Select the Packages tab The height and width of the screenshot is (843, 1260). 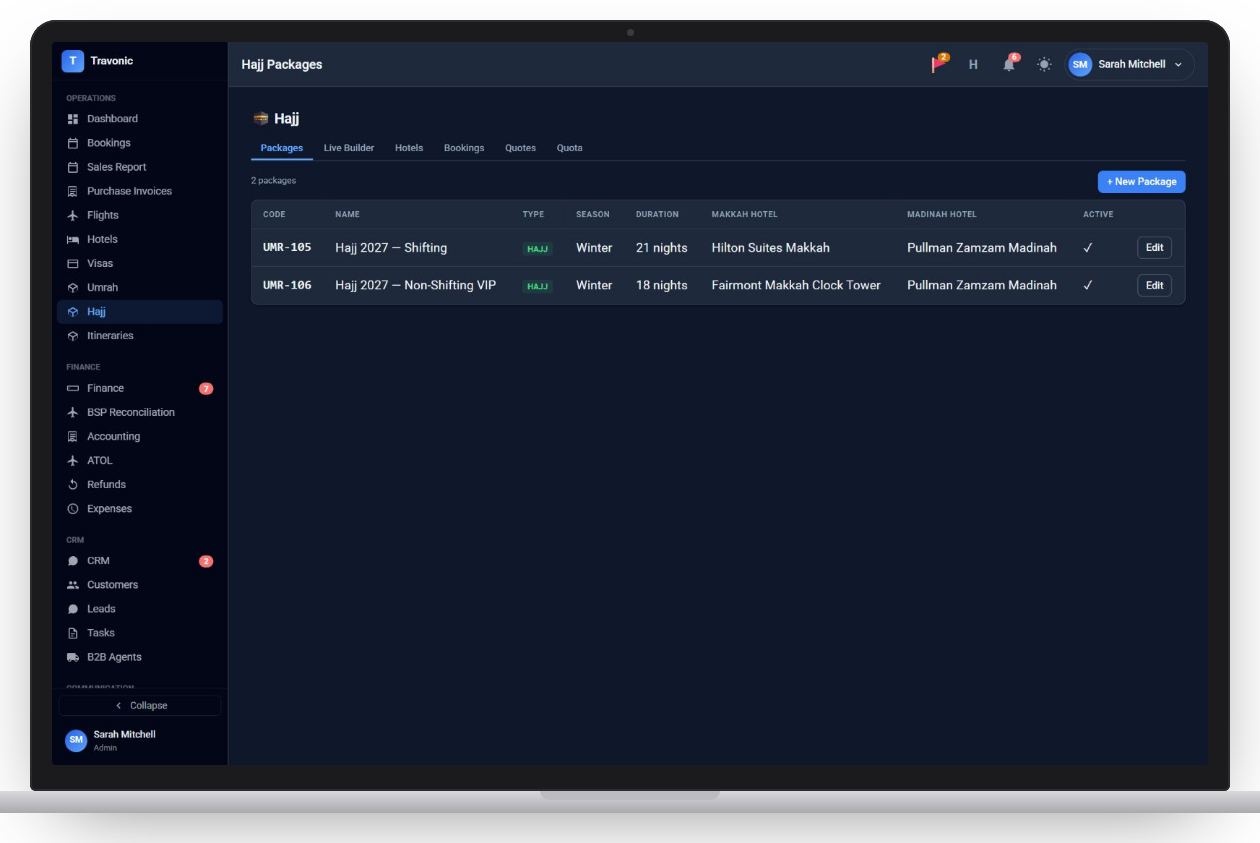pos(282,148)
